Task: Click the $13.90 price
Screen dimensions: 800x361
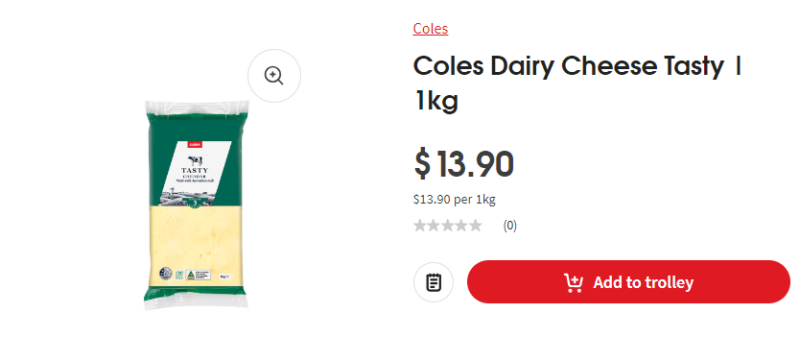Action: point(463,164)
